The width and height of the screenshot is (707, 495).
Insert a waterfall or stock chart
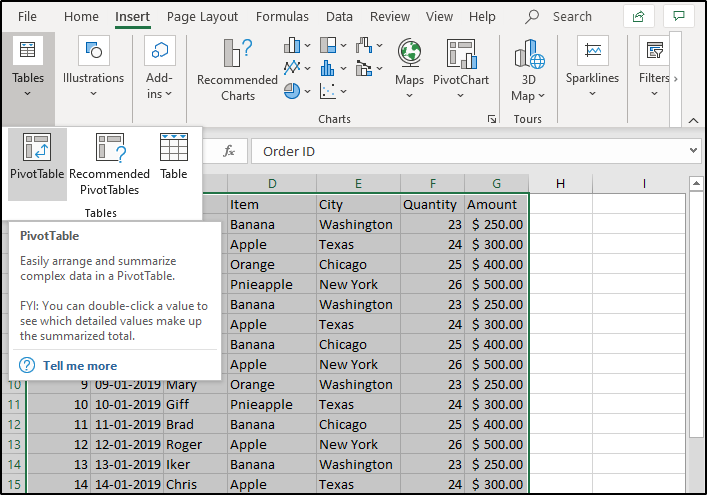coord(364,45)
